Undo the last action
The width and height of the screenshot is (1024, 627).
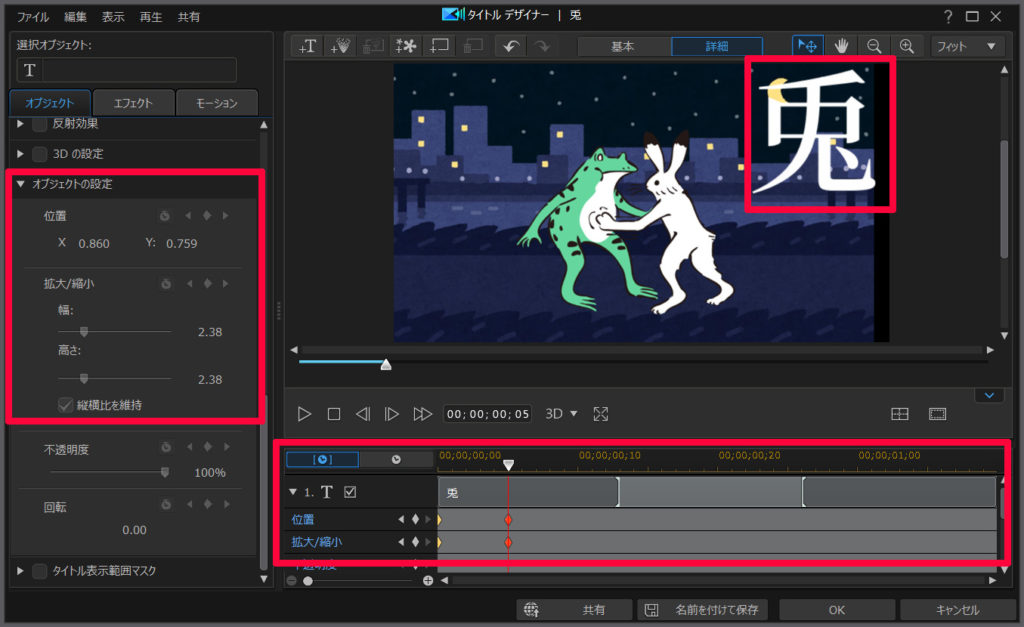[511, 46]
